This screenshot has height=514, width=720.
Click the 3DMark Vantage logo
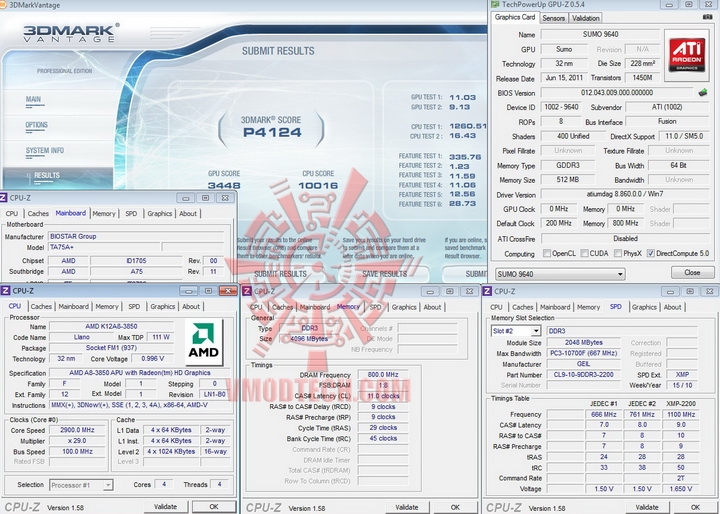tap(71, 33)
